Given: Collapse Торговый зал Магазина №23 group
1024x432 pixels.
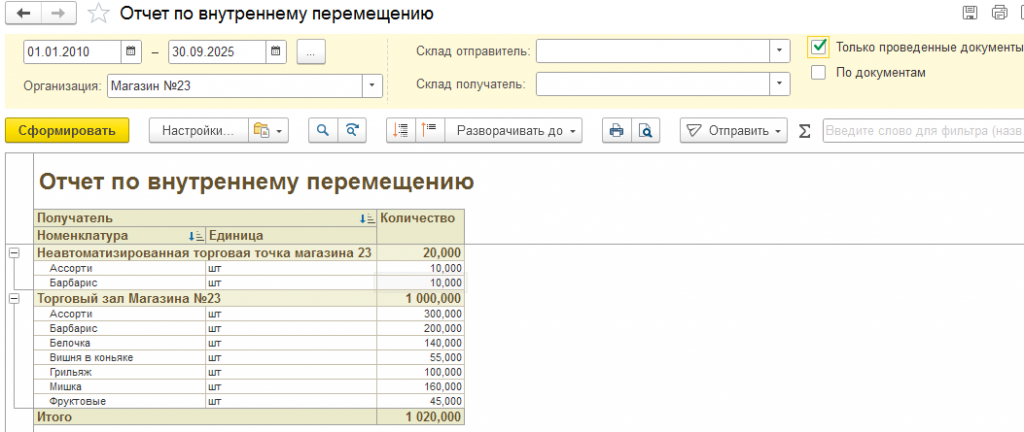Looking at the screenshot, I should [14, 298].
